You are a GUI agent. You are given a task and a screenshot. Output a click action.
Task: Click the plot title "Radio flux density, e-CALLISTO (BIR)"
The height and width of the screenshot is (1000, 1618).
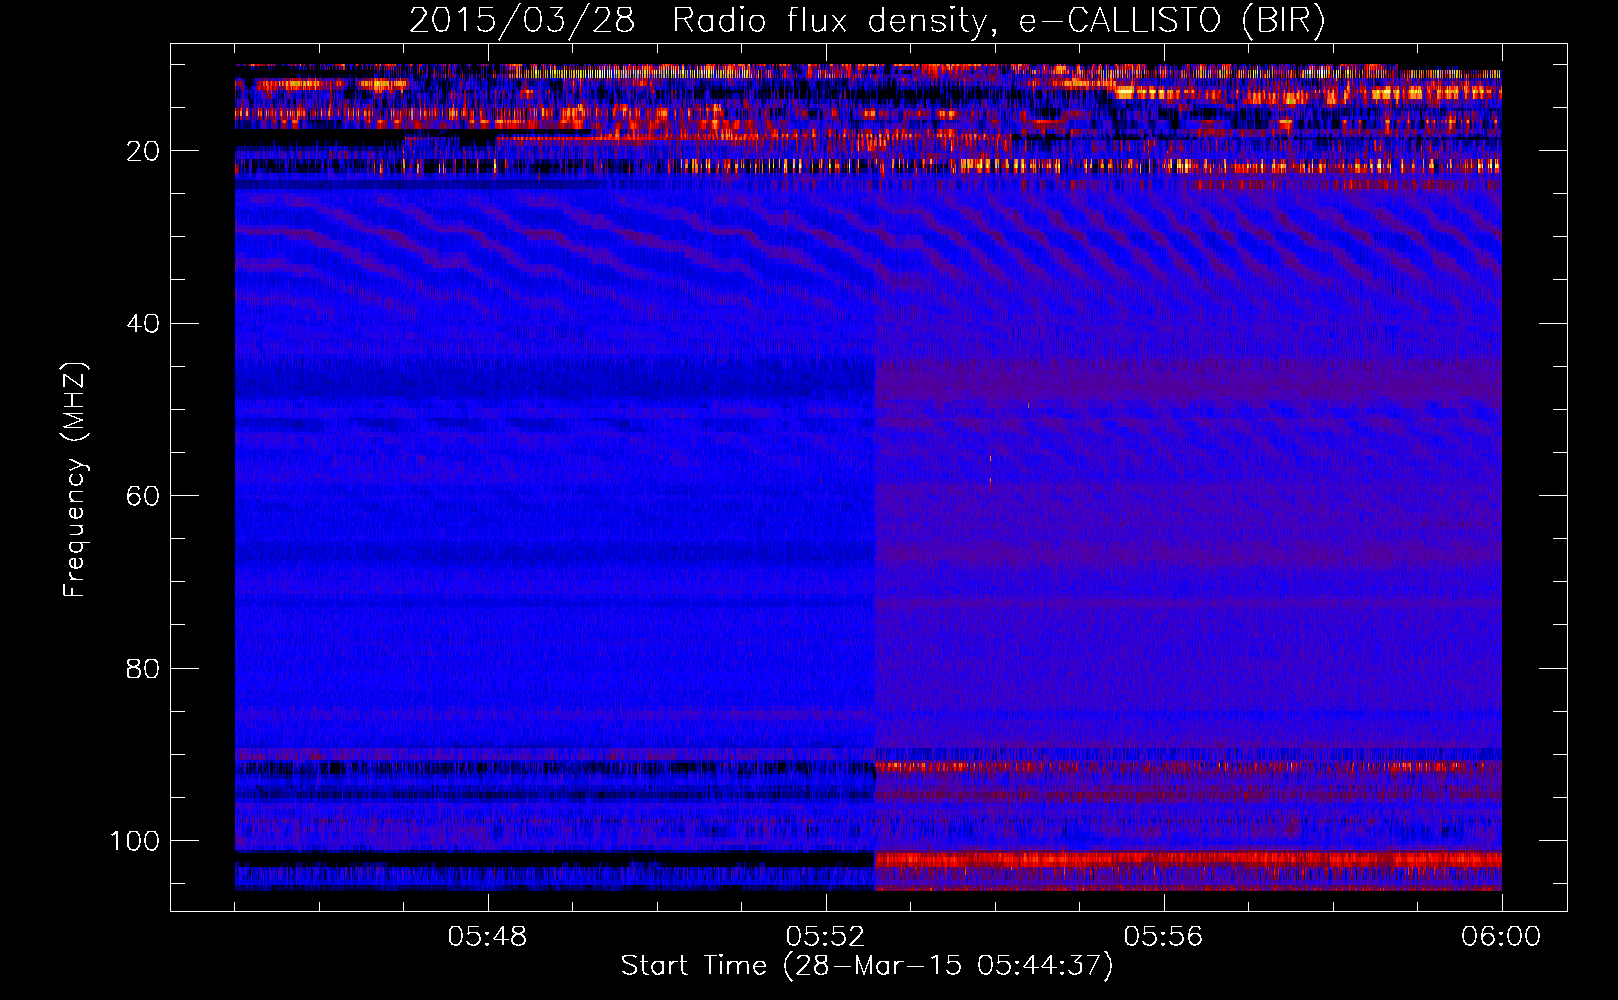pyautogui.click(x=999, y=21)
